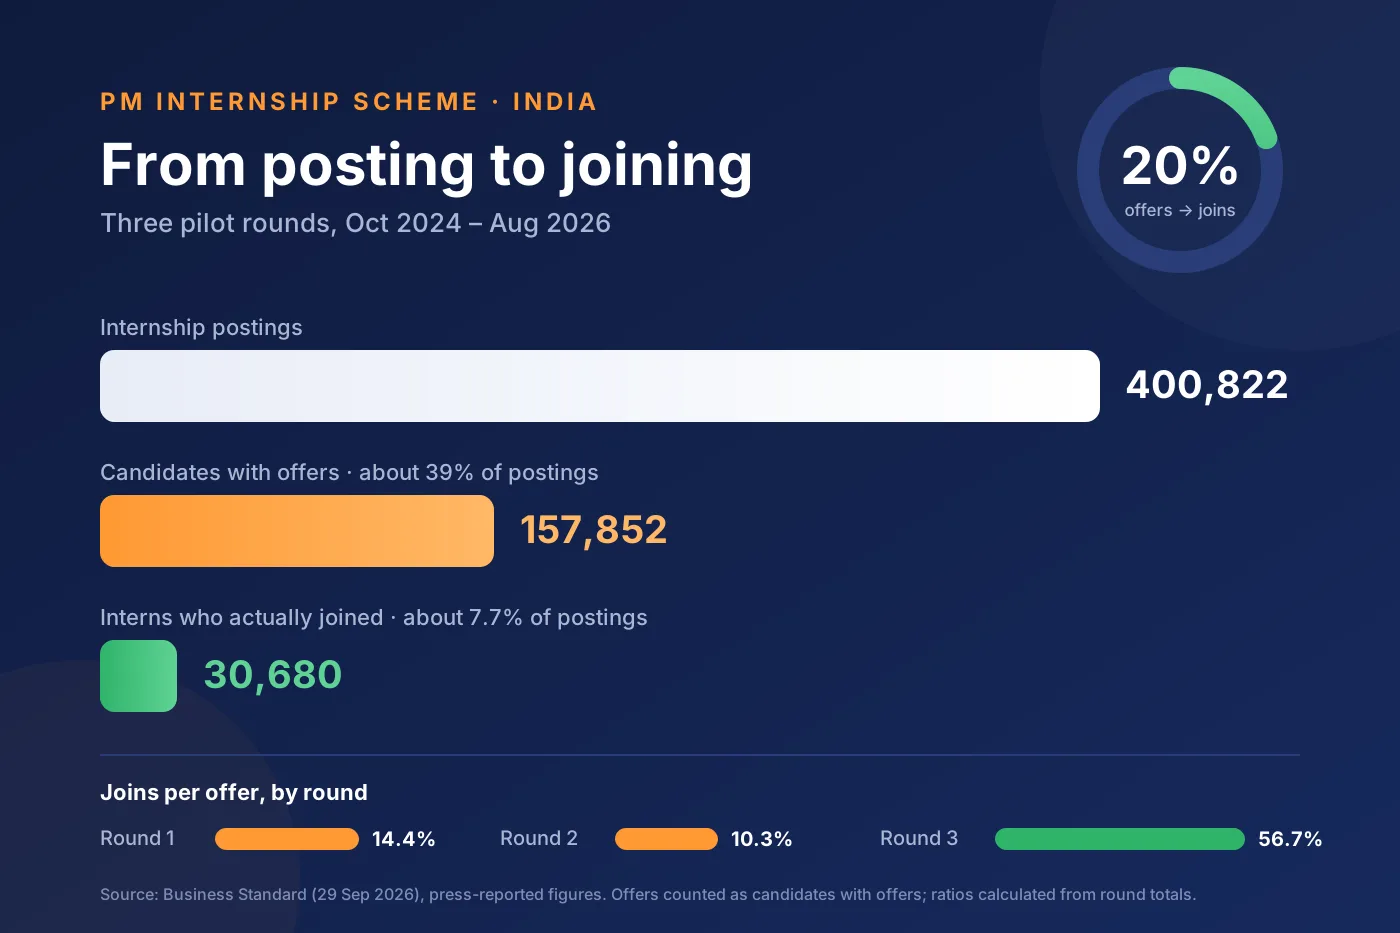Click the "Source: Business Standard" footnote

click(x=648, y=895)
